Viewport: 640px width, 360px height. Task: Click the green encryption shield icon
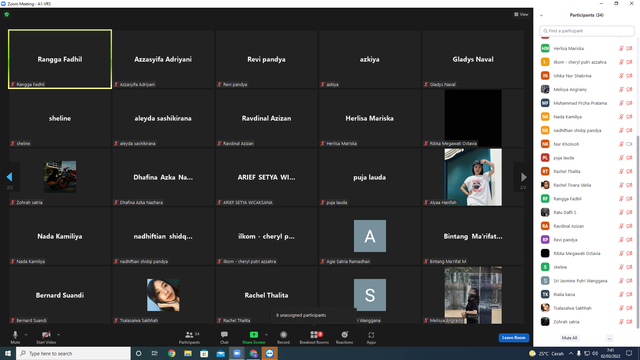pos(7,14)
